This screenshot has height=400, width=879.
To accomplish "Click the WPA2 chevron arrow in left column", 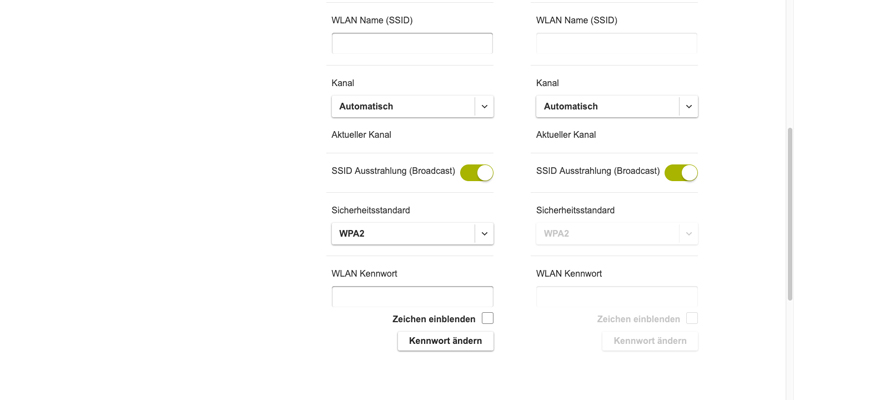I will click(x=484, y=234).
